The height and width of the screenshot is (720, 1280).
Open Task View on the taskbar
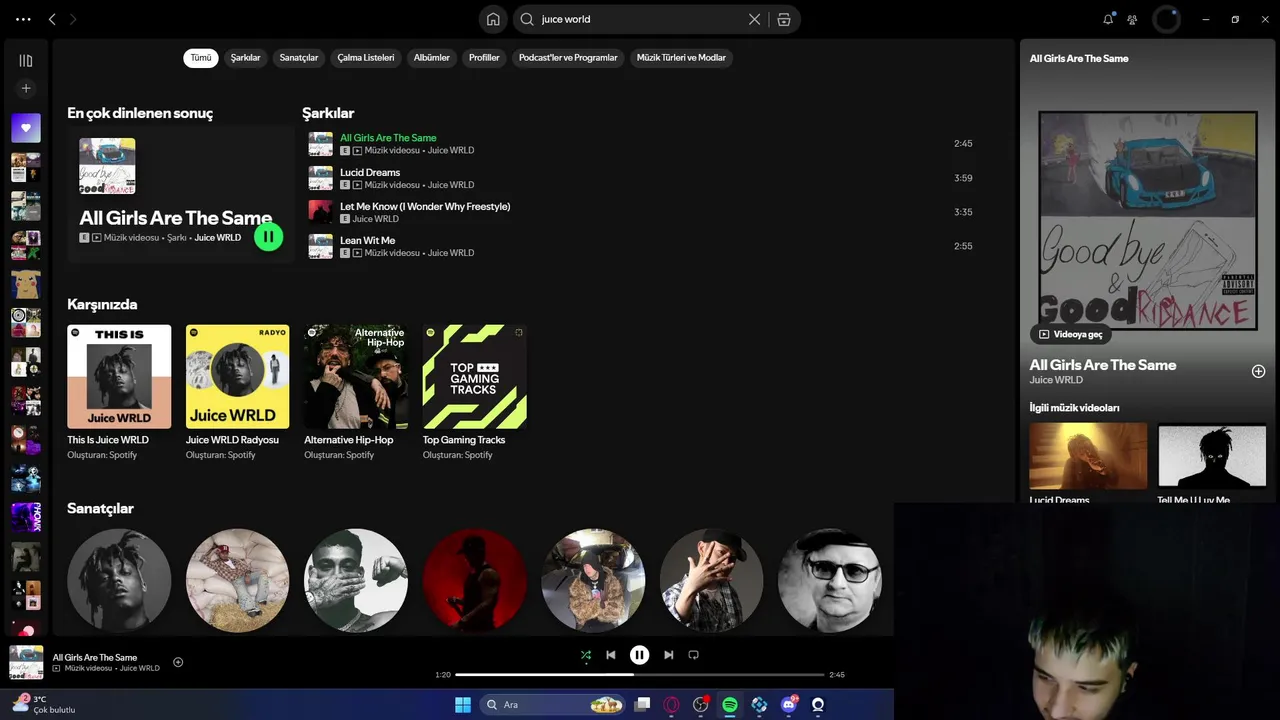tap(643, 705)
